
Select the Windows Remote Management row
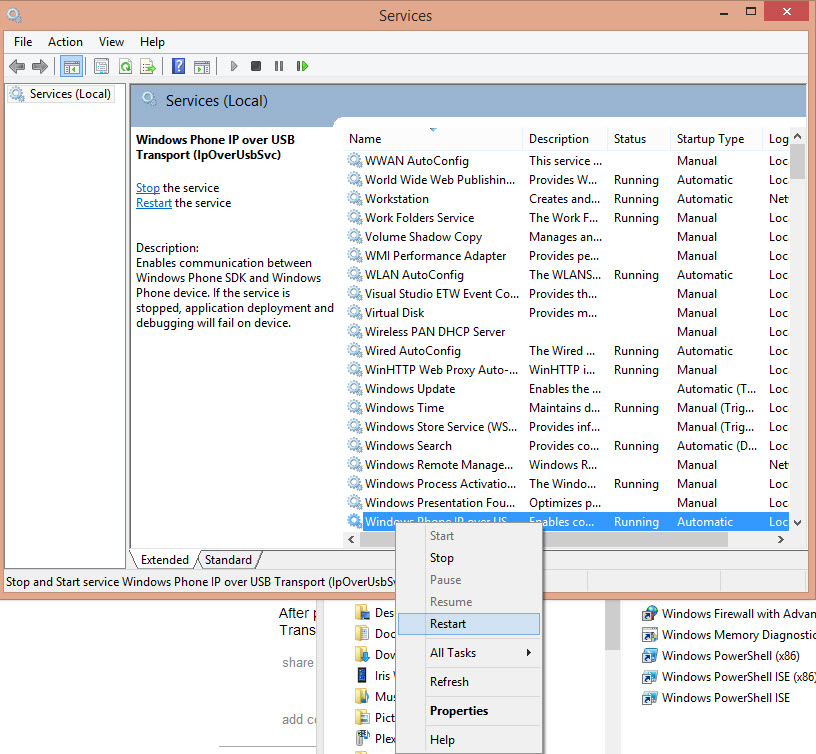[567, 465]
